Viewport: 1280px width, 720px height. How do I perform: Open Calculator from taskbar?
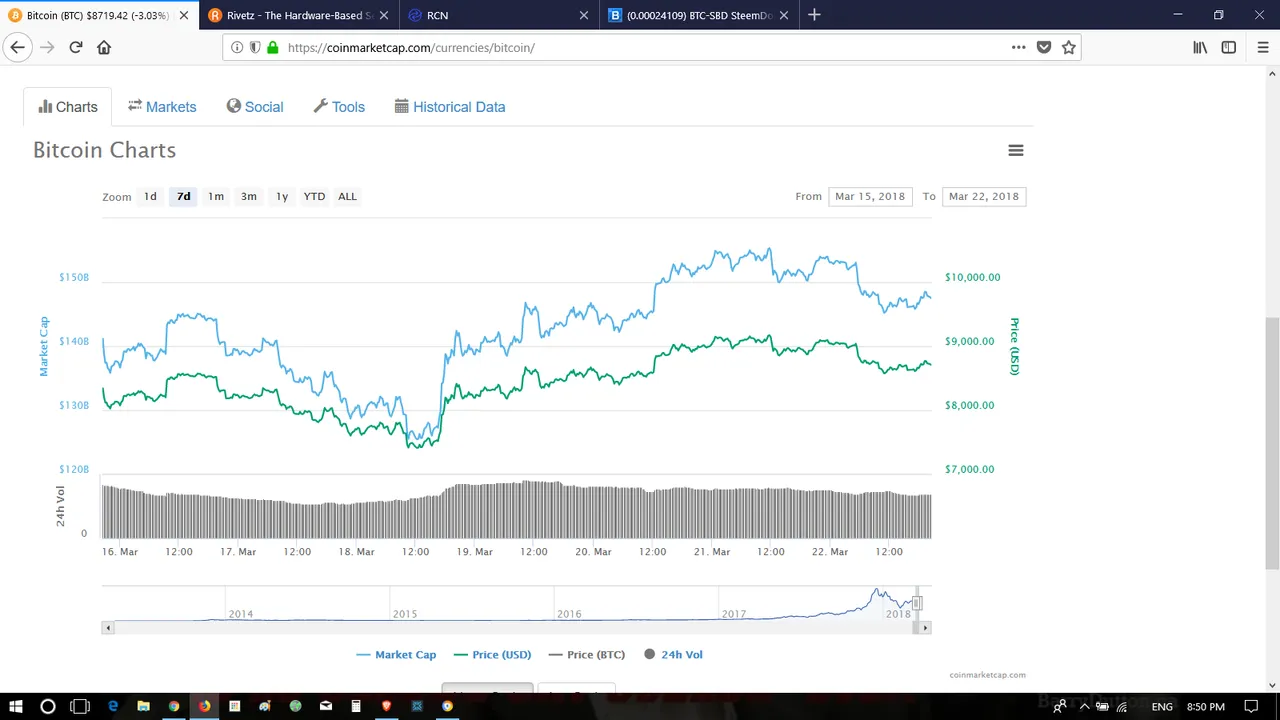point(356,706)
